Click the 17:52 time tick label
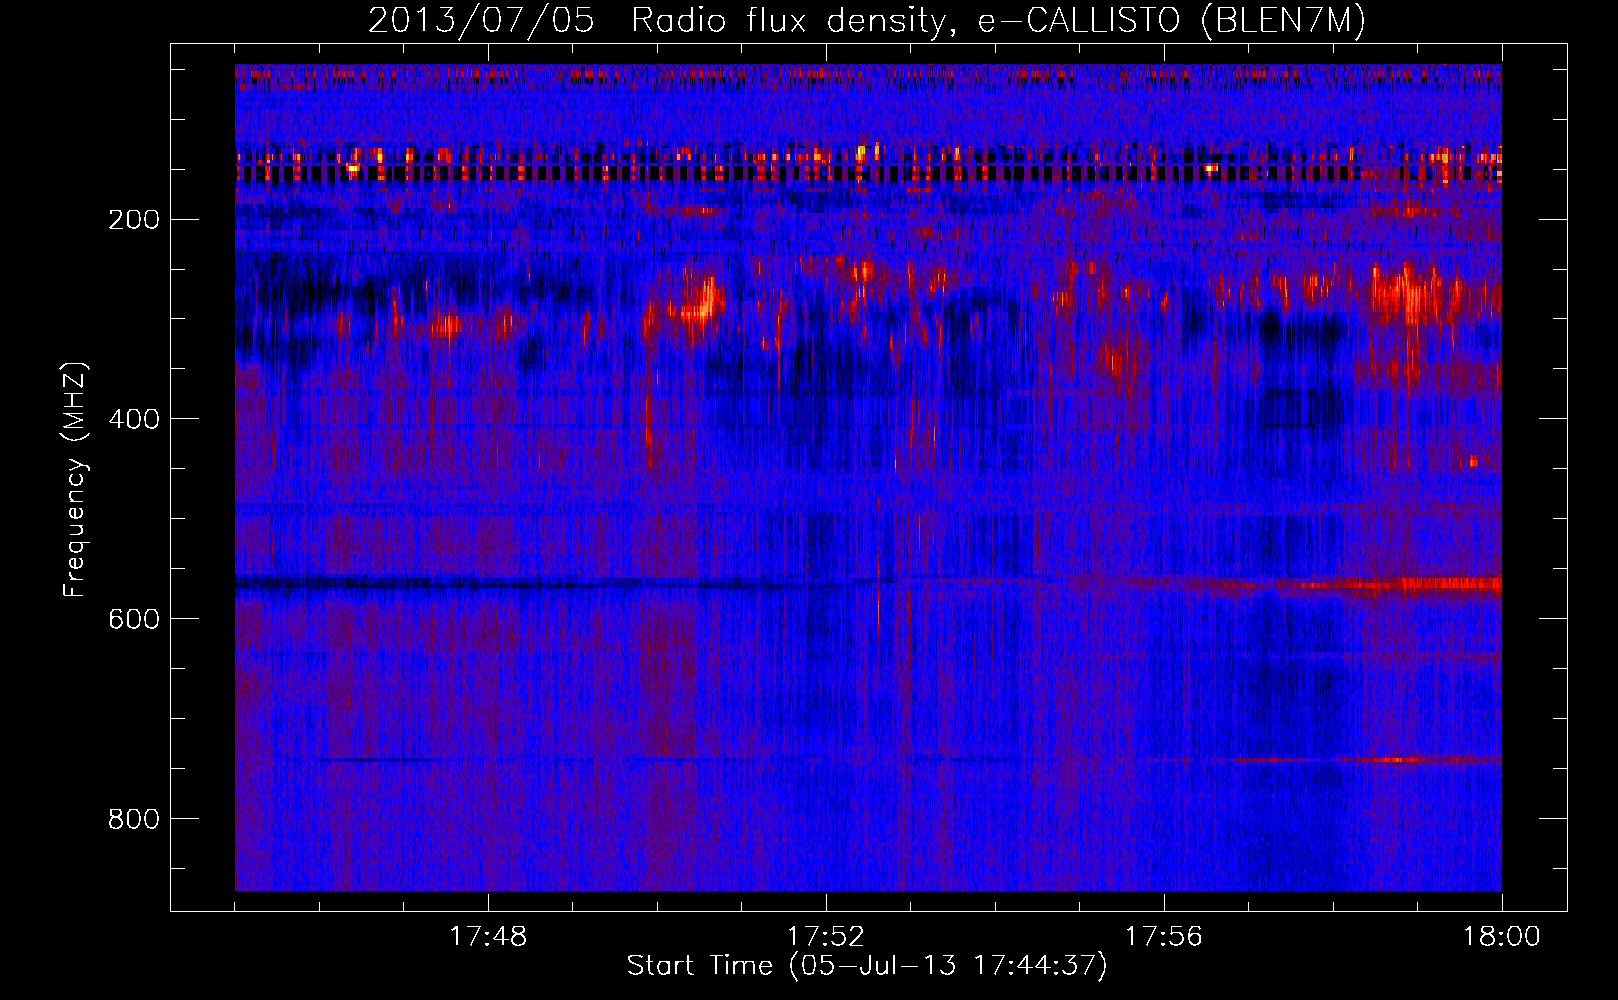This screenshot has width=1618, height=1000. click(x=826, y=937)
